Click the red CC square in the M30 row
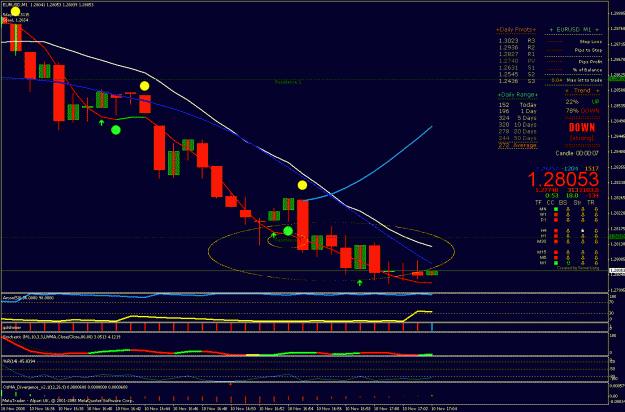Image resolution: width=625 pixels, height=412 pixels. (556, 241)
